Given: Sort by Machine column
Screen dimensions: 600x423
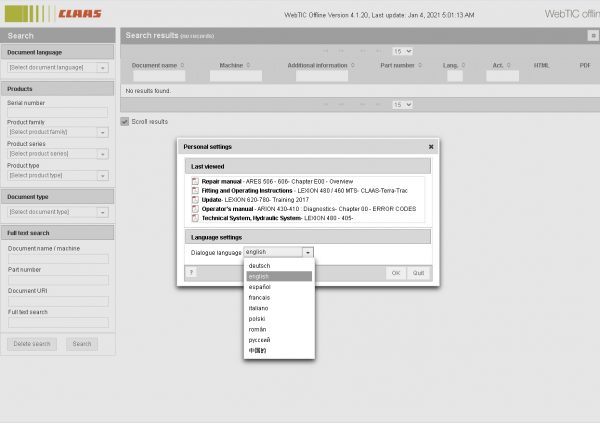Looking at the screenshot, I should pyautogui.click(x=248, y=65).
